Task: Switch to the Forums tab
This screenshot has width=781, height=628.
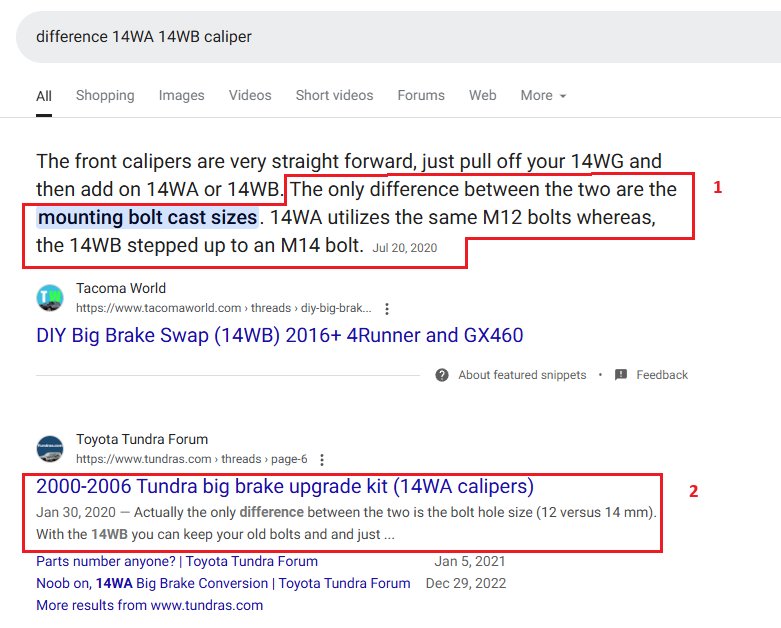Action: point(421,95)
